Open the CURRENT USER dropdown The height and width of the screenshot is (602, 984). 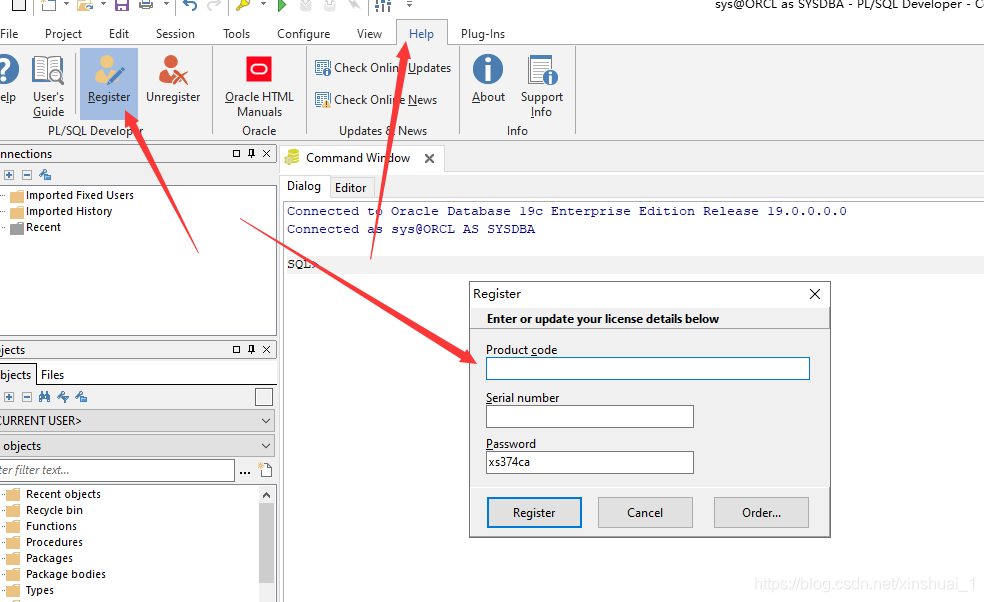[x=266, y=421]
